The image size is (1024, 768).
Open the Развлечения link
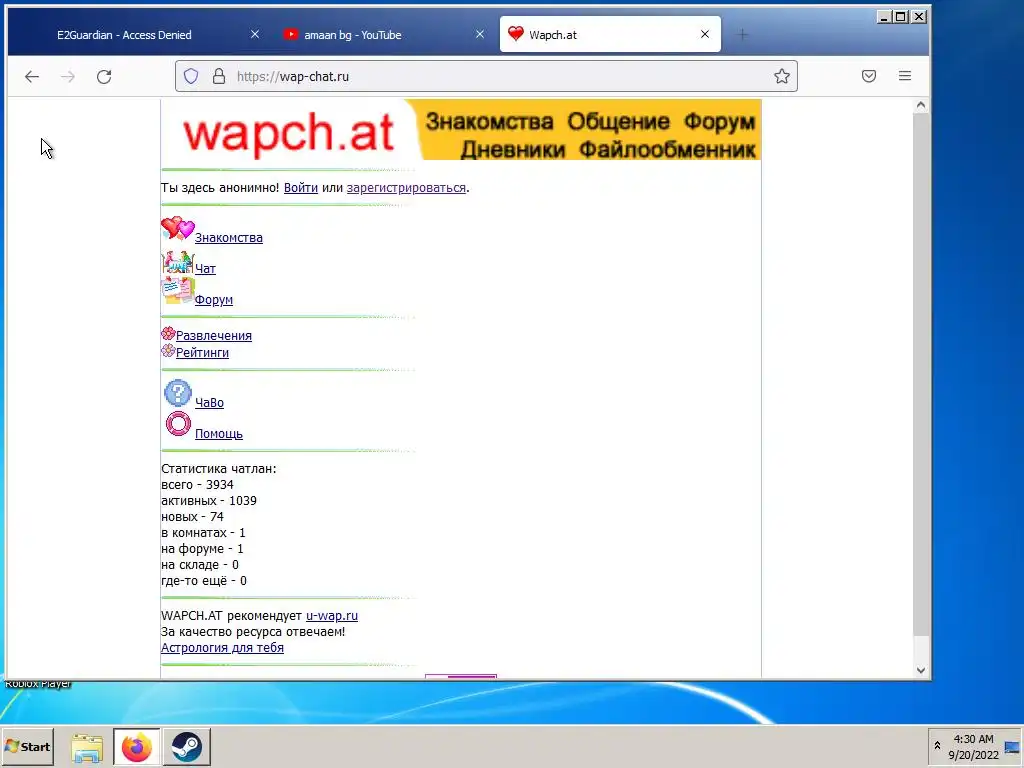pyautogui.click(x=214, y=336)
